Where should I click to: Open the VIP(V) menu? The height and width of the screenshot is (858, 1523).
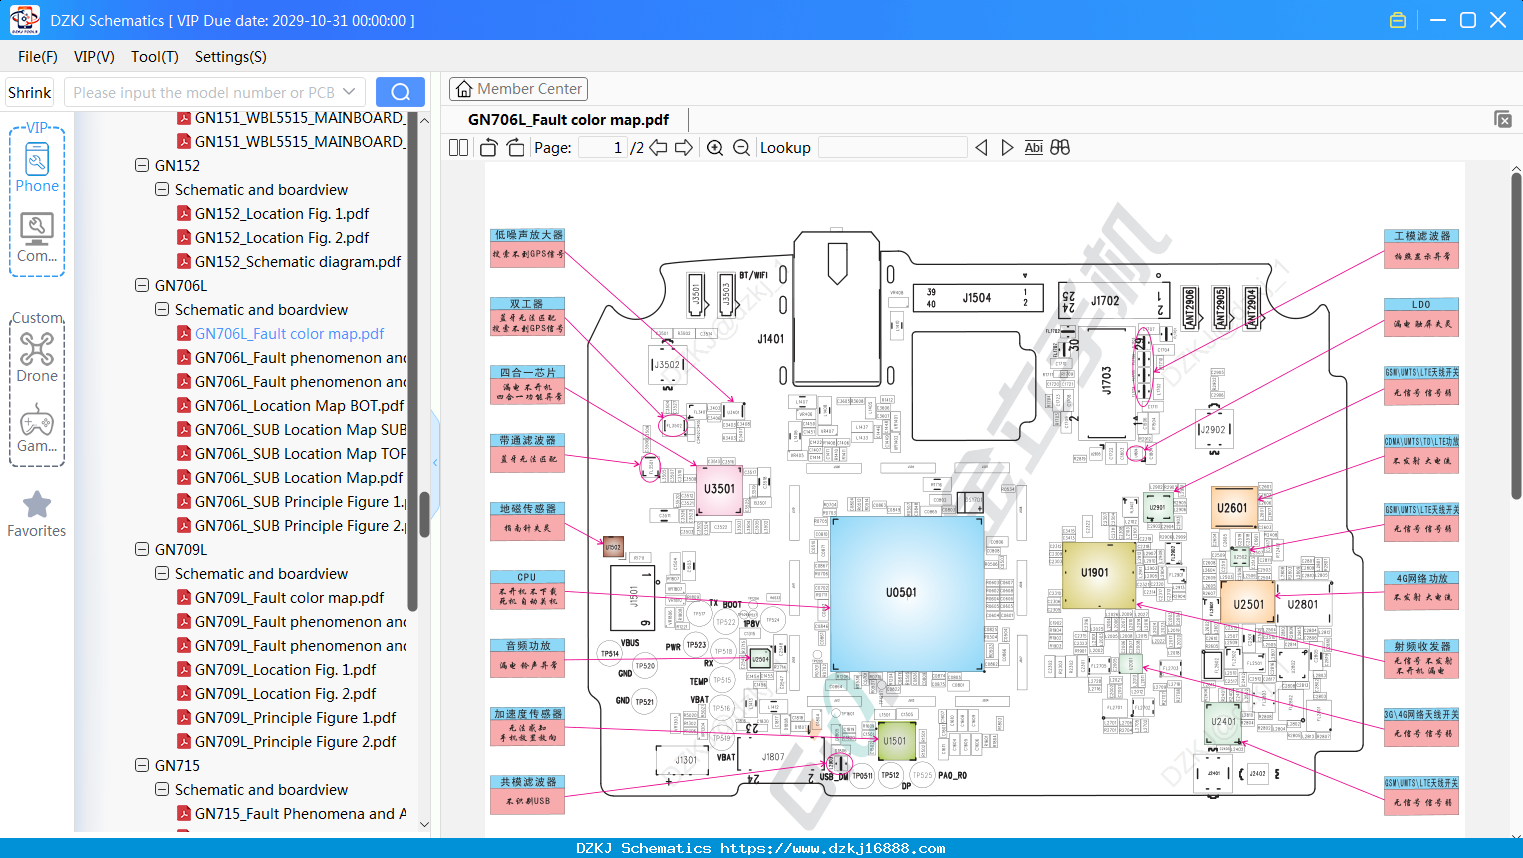(94, 57)
